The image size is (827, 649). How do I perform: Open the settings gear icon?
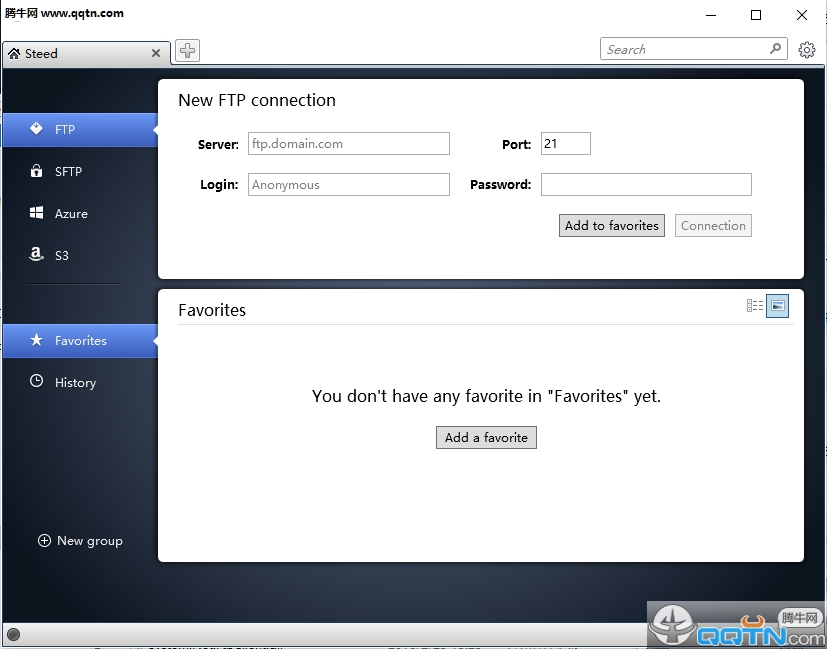806,49
